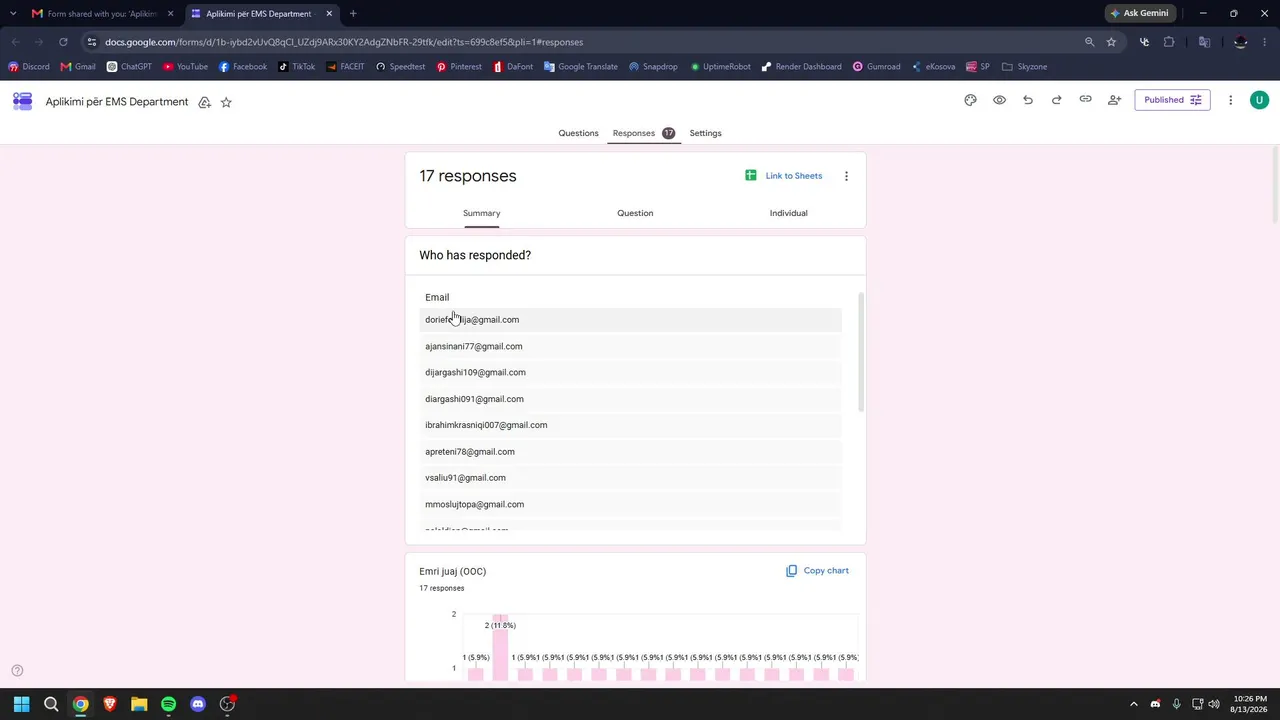Open File Explorer from taskbar

[x=139, y=704]
